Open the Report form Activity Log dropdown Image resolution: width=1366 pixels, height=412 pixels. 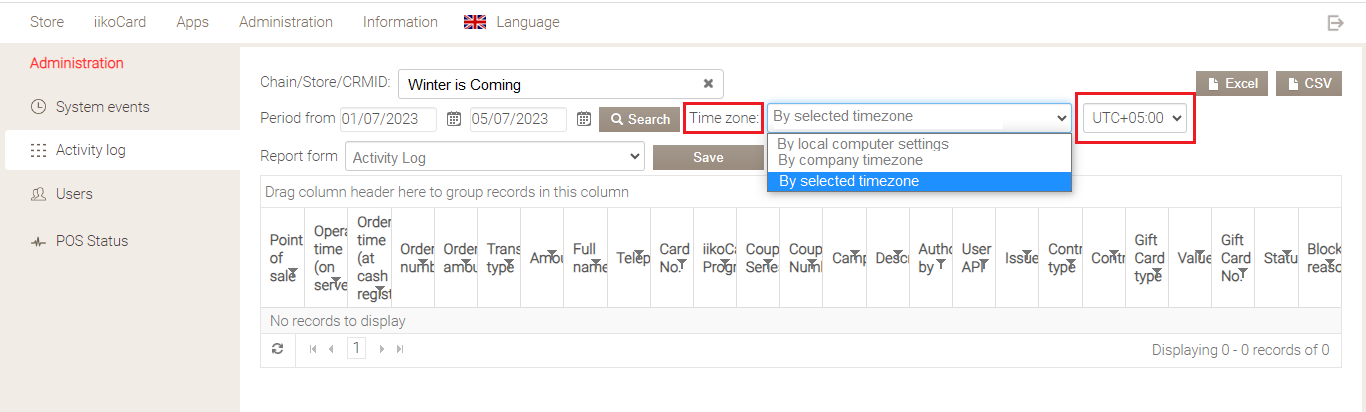pyautogui.click(x=495, y=157)
